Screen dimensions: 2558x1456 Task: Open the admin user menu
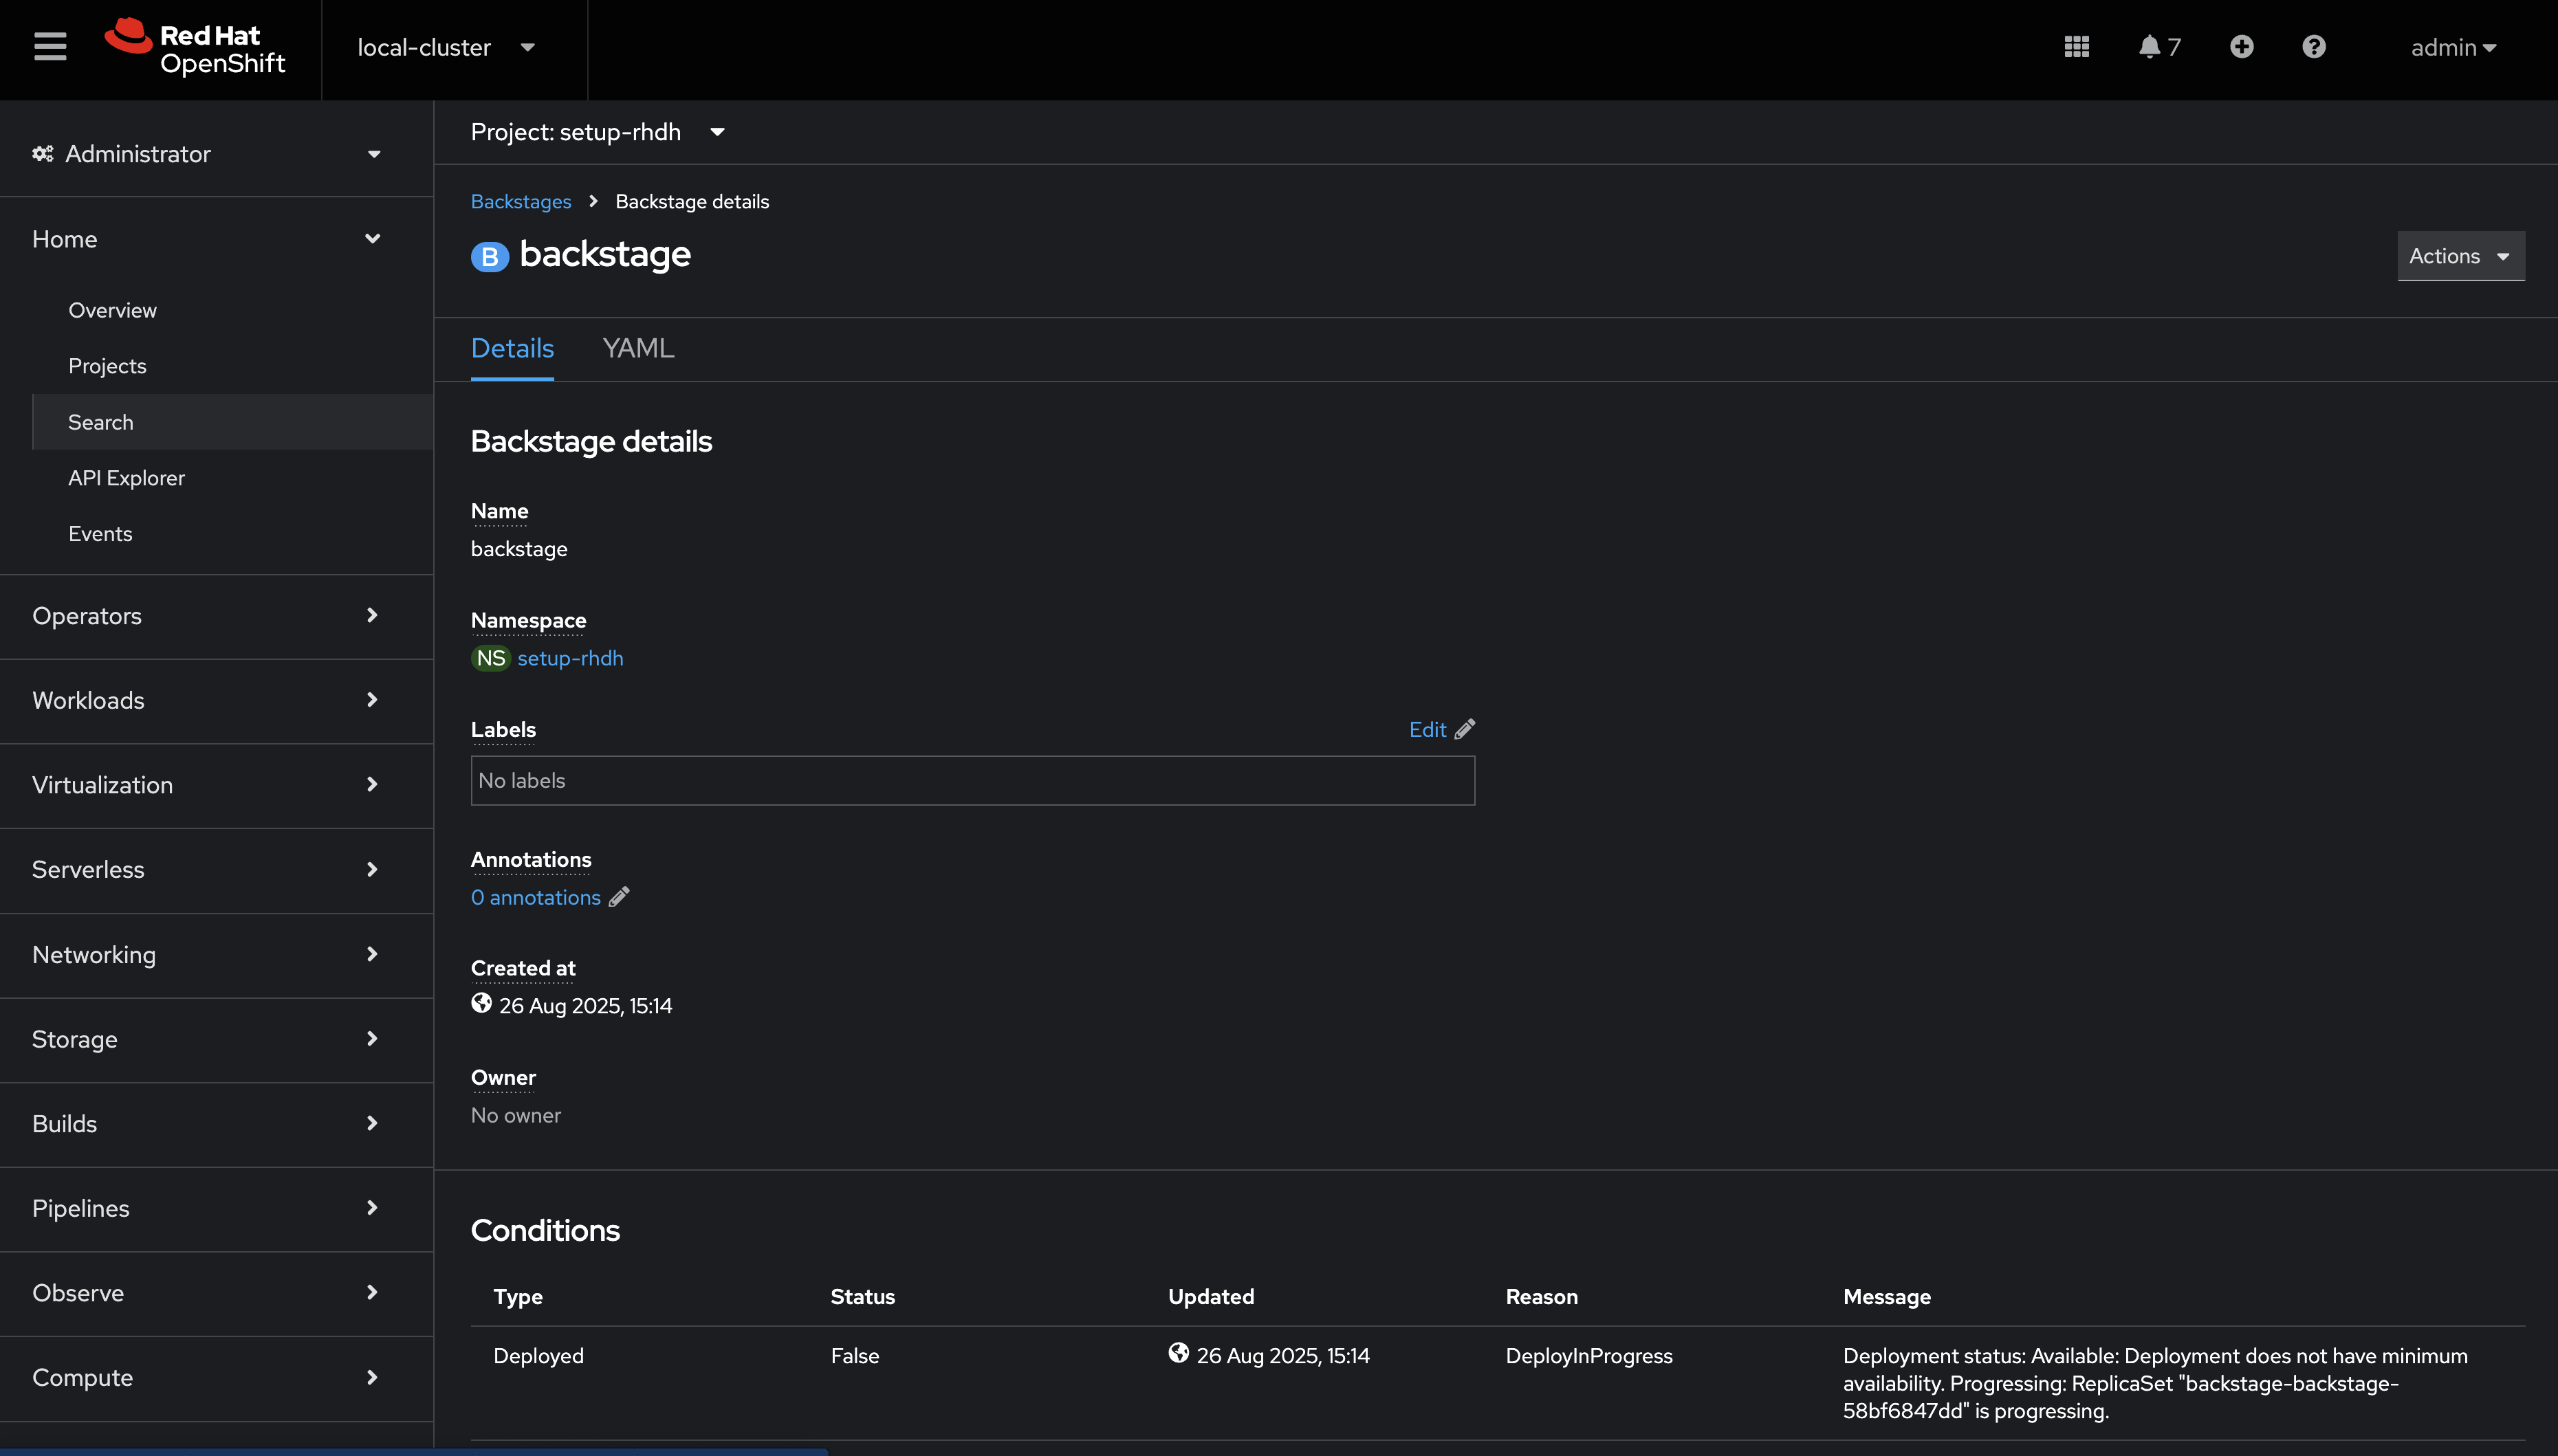(x=2454, y=47)
